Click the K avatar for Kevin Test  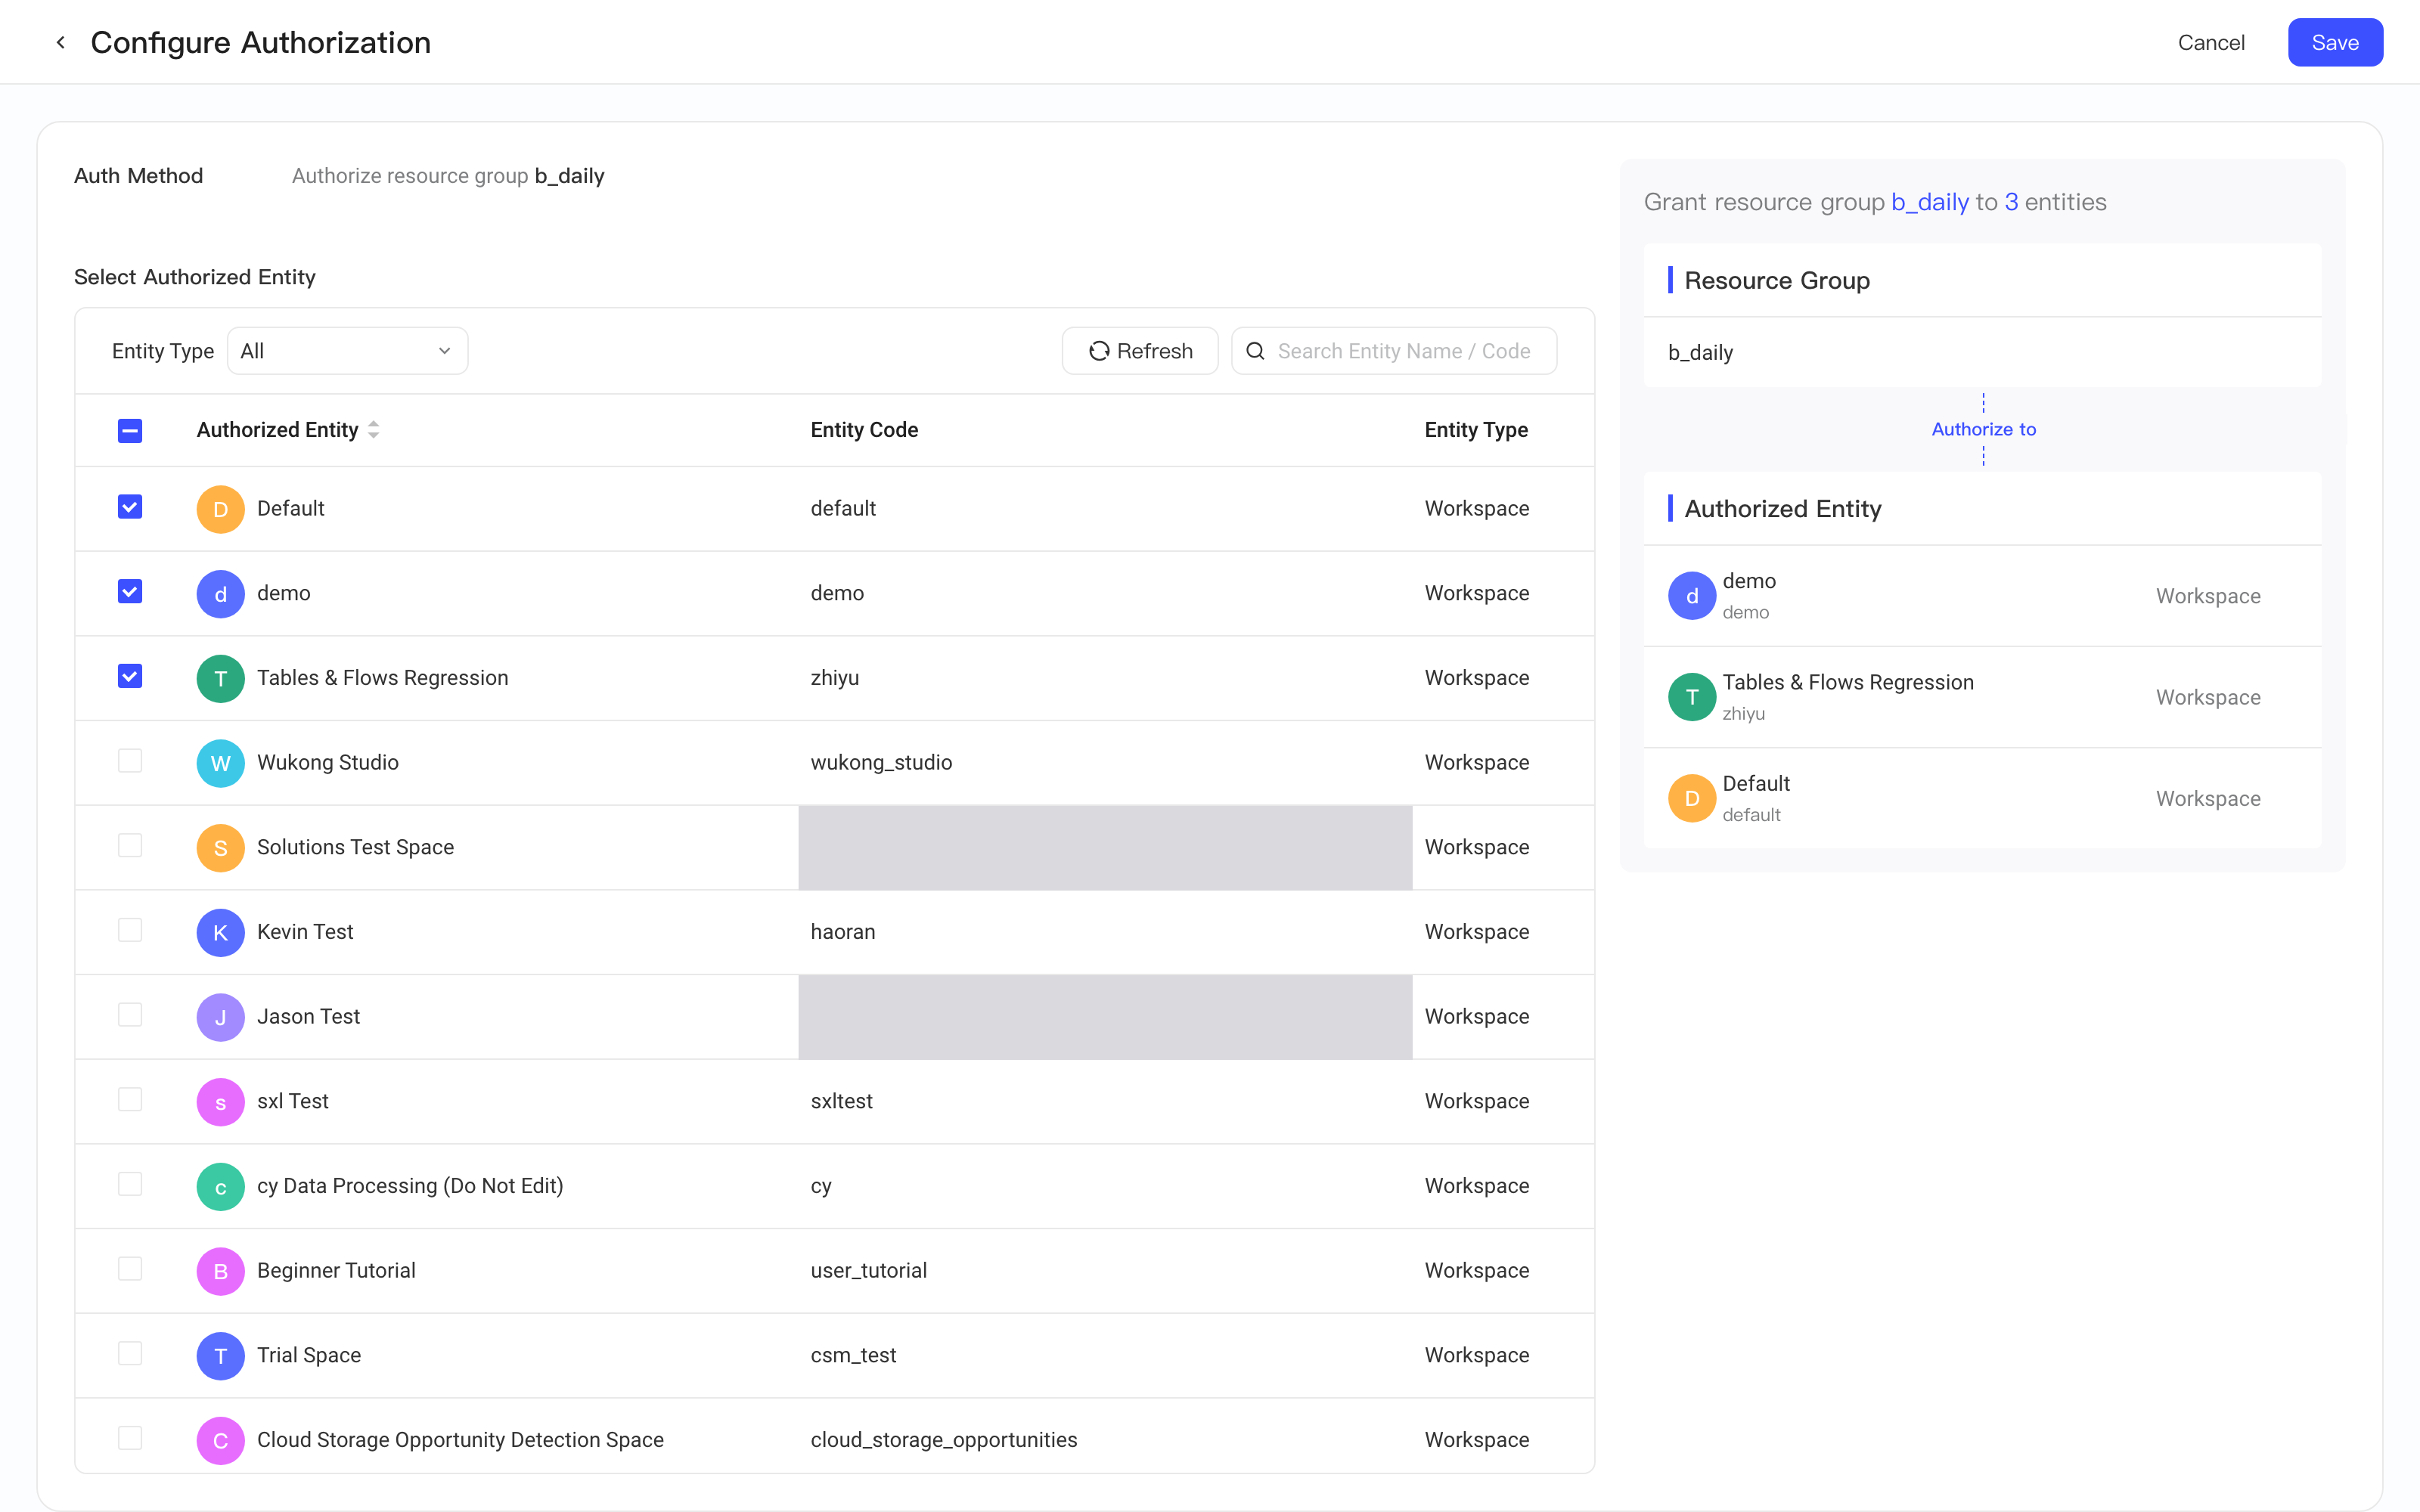click(x=220, y=933)
